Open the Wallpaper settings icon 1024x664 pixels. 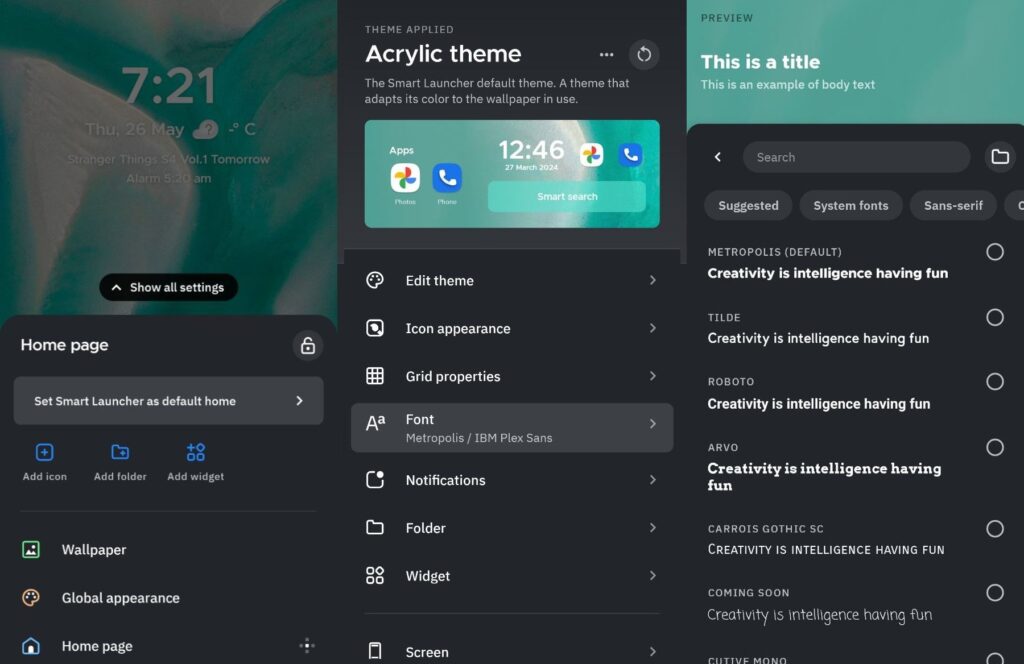tap(31, 550)
